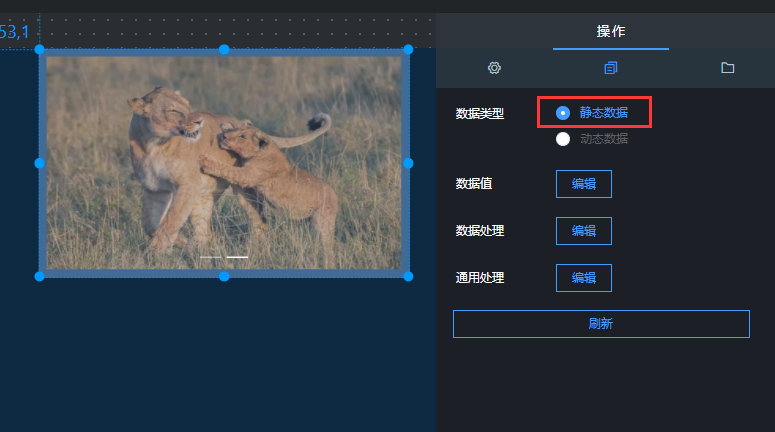Click the top-center resize handle of image

[224, 49]
